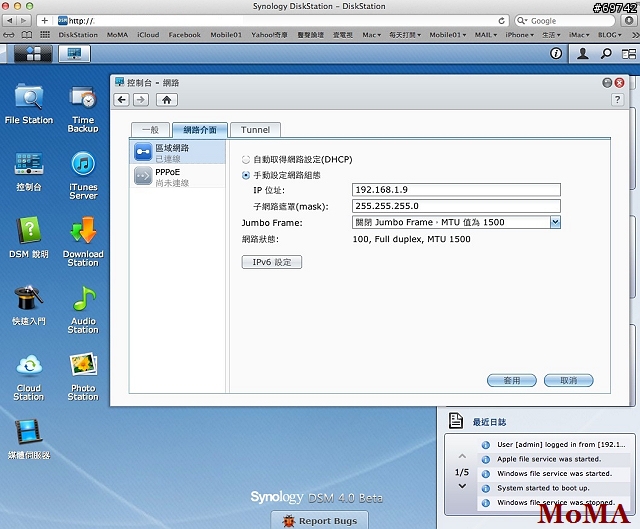The width and height of the screenshot is (640, 529).
Task: Go back in control panel window
Action: tap(122, 100)
